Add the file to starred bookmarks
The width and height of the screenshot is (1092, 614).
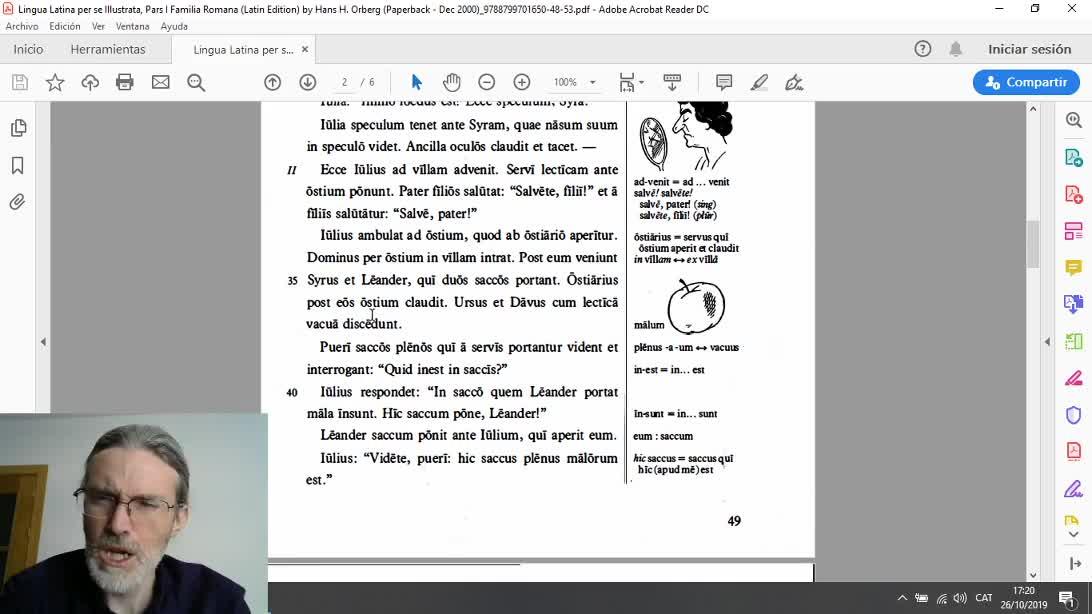[54, 82]
